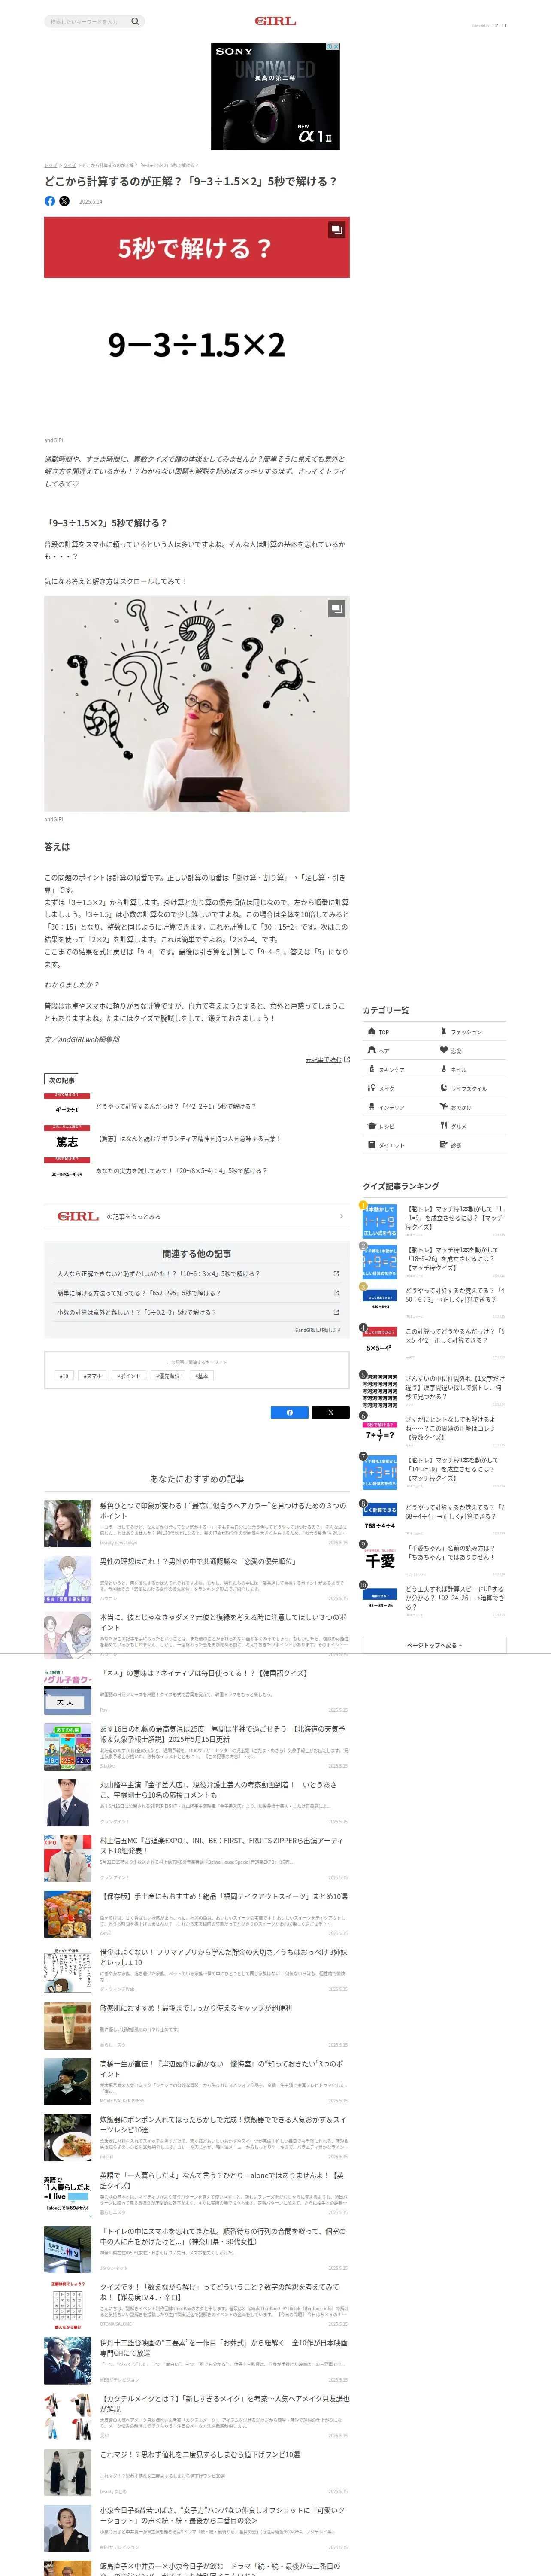Open ネイル category icon
This screenshot has width=551, height=2576.
(x=444, y=1069)
